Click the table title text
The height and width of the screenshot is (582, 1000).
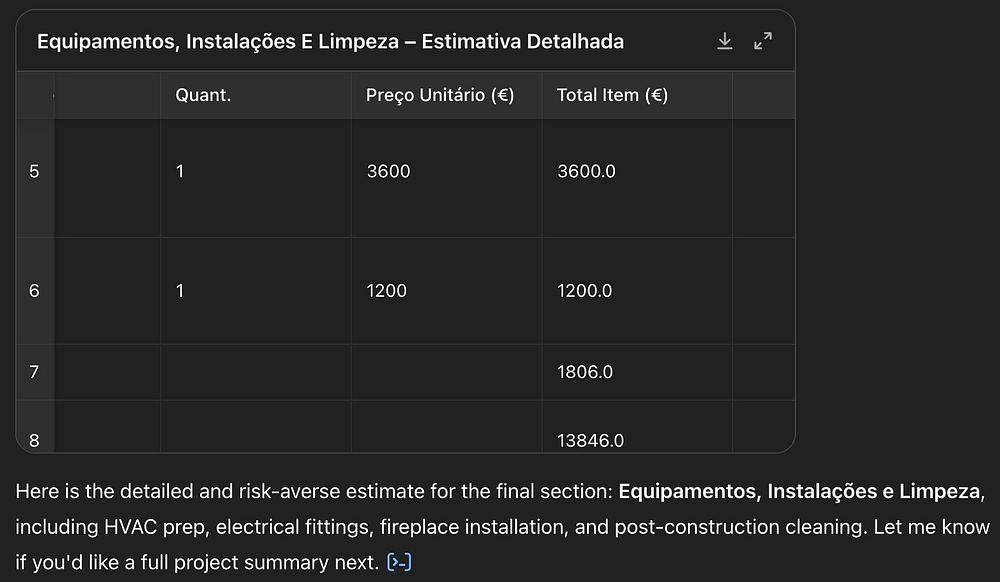coord(330,42)
